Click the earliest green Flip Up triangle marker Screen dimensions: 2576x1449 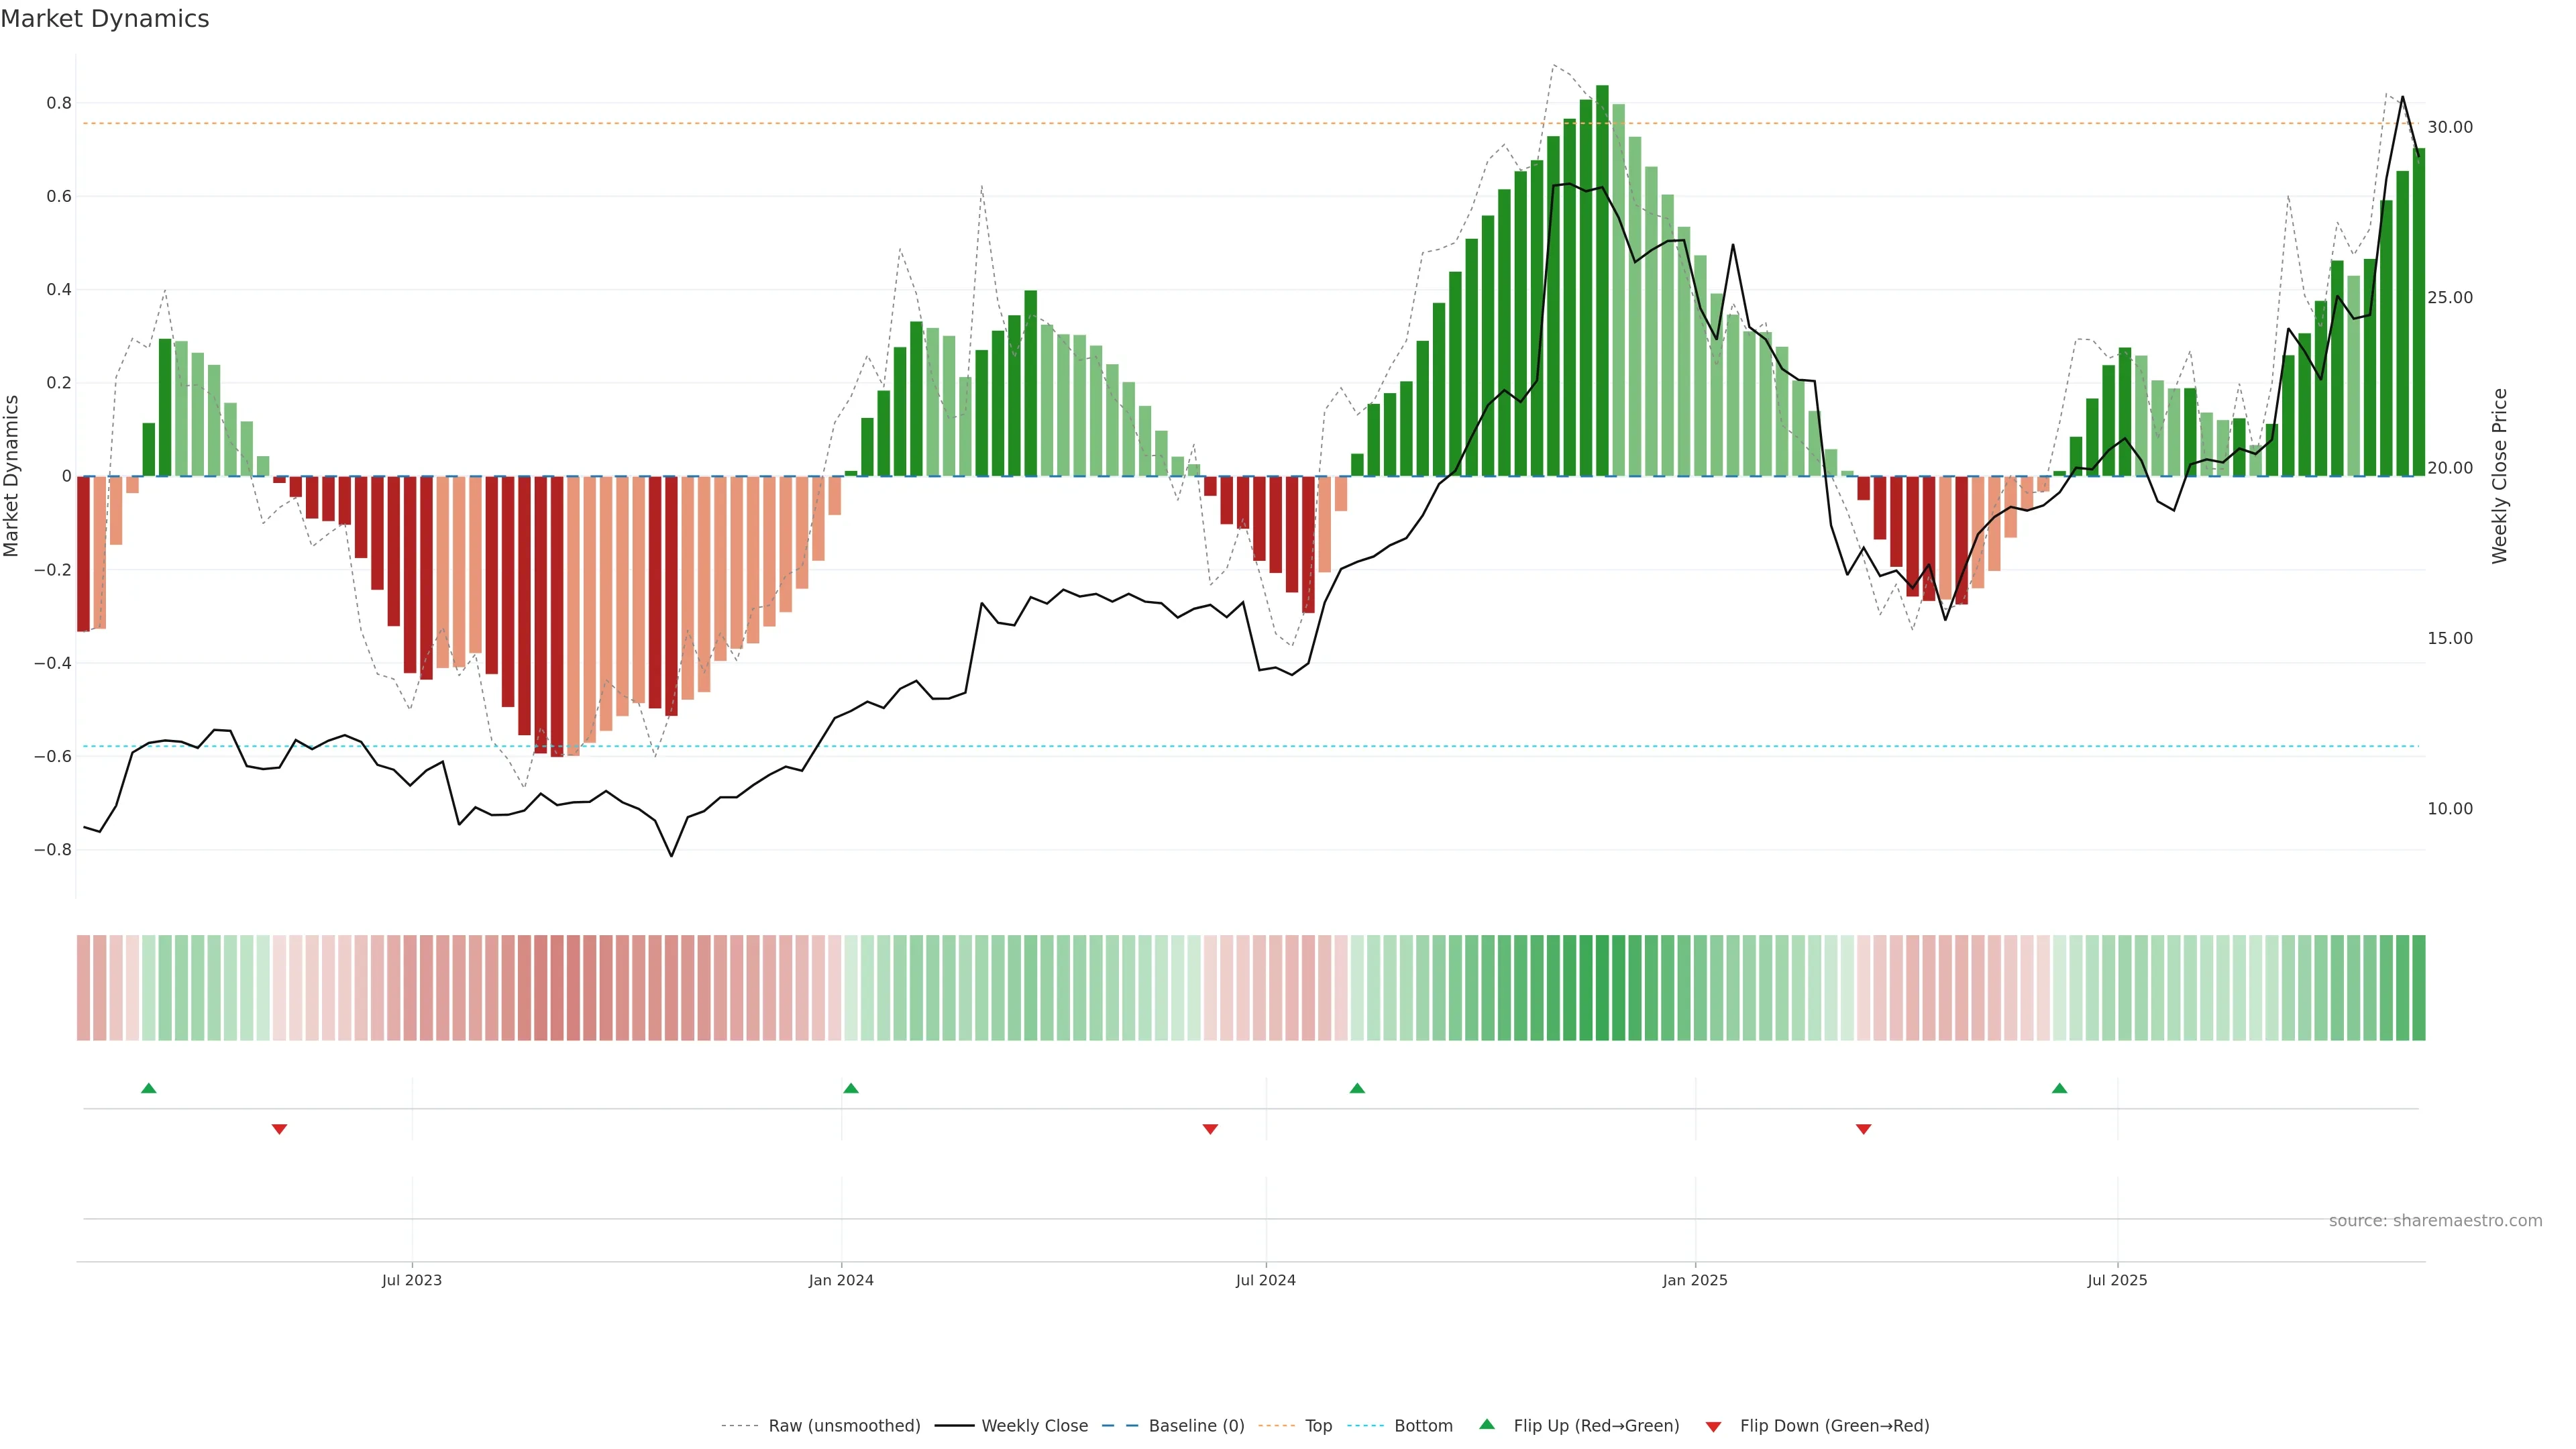click(149, 1088)
